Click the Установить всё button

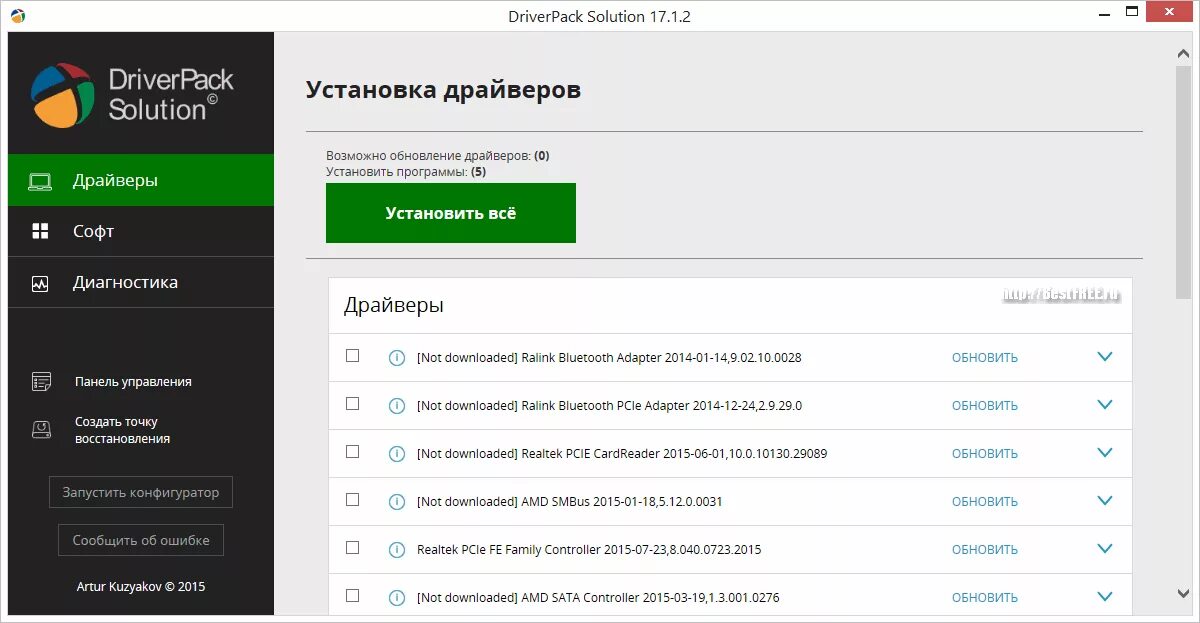[451, 213]
